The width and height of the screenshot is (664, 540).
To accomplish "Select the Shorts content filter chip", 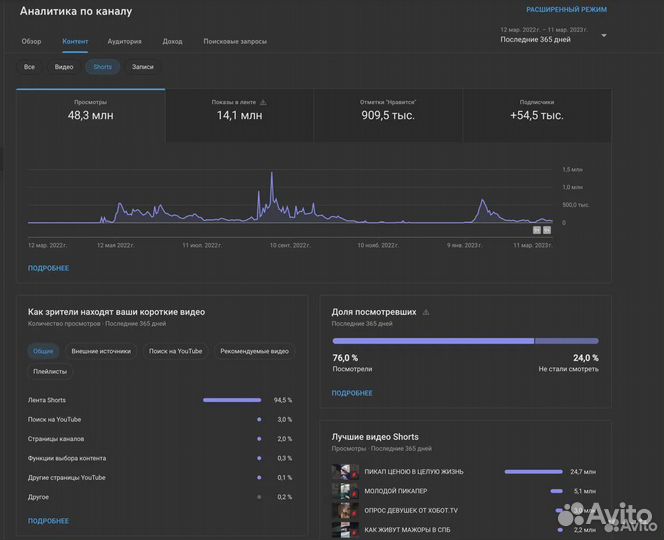I will (101, 67).
